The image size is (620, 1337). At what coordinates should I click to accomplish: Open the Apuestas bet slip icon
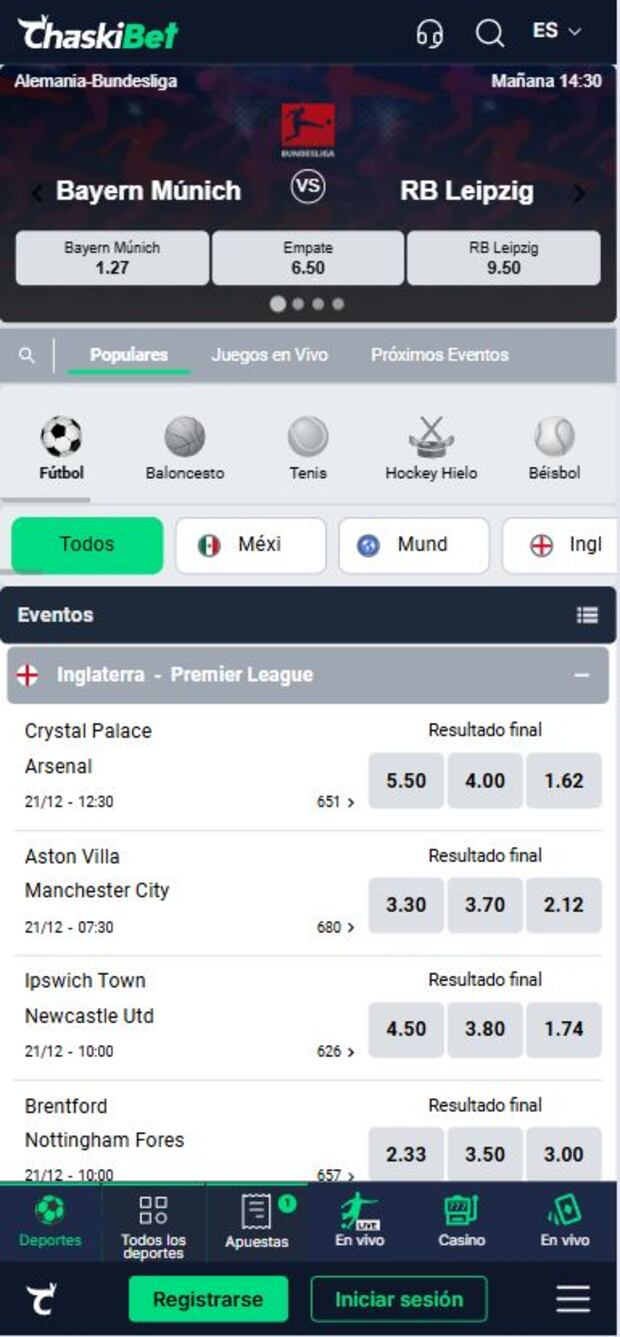tap(257, 1220)
